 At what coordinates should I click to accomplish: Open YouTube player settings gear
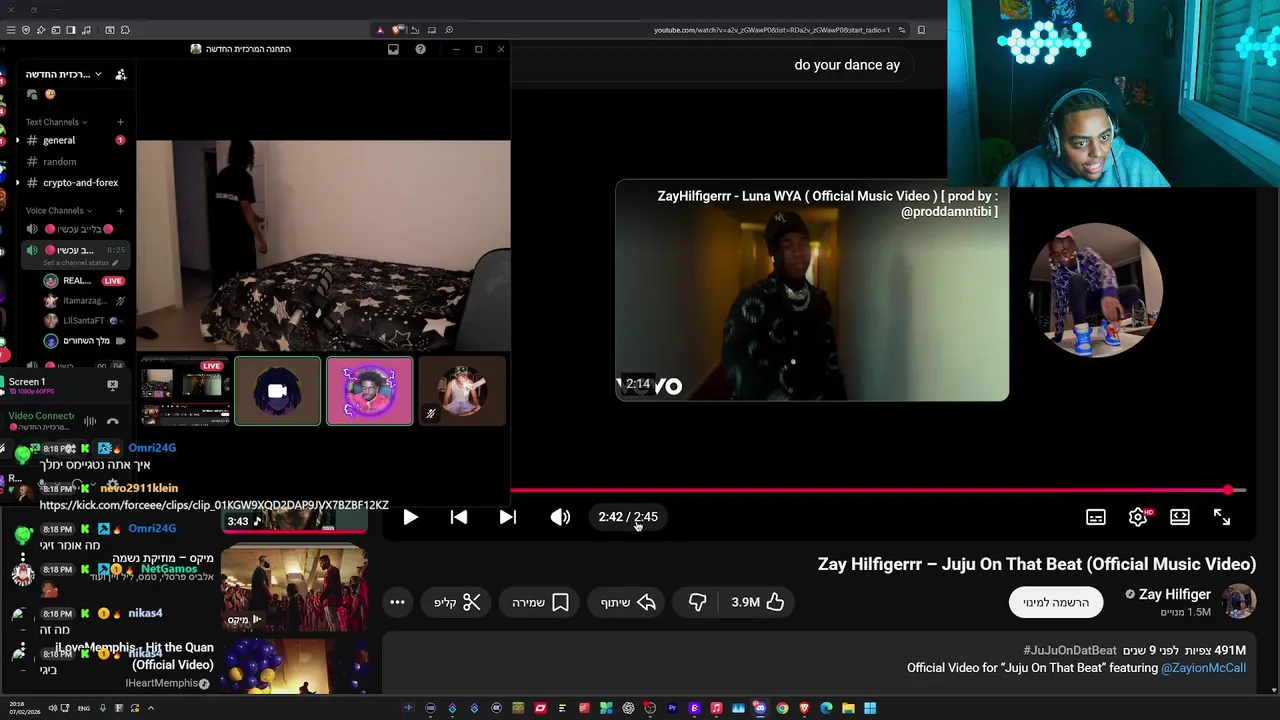1138,517
